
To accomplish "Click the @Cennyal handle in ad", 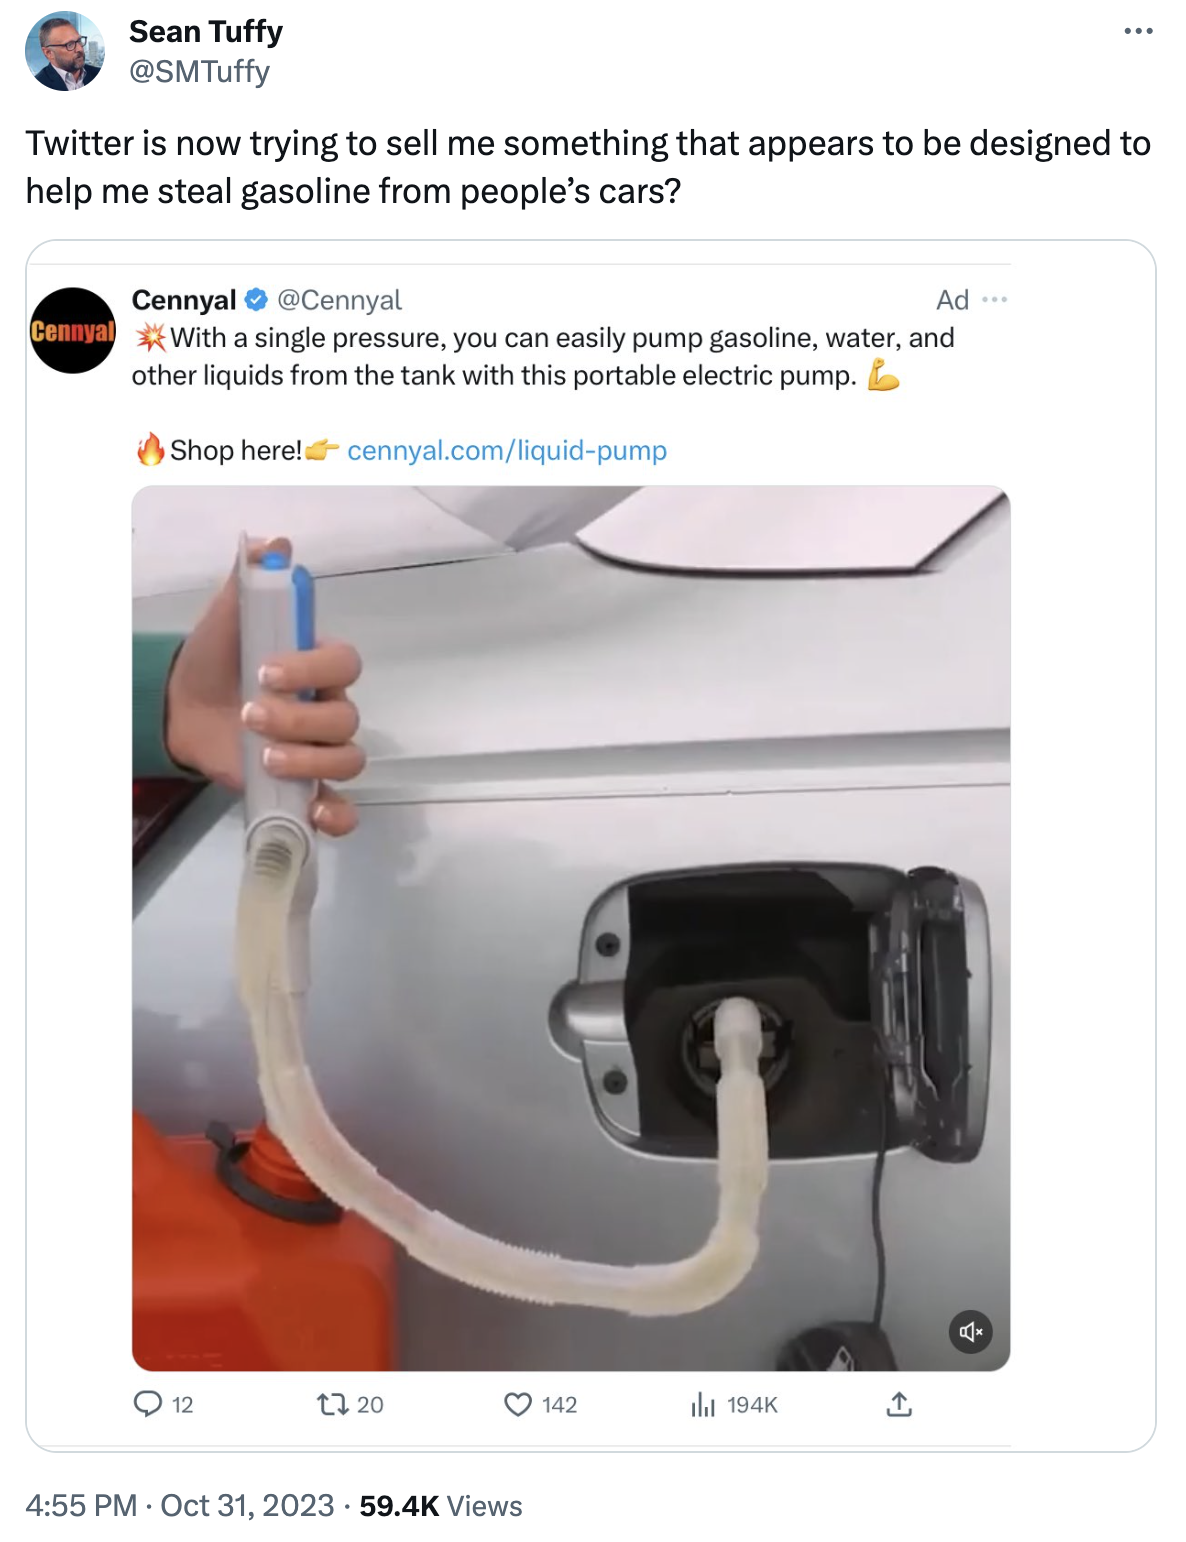I will 339,300.
